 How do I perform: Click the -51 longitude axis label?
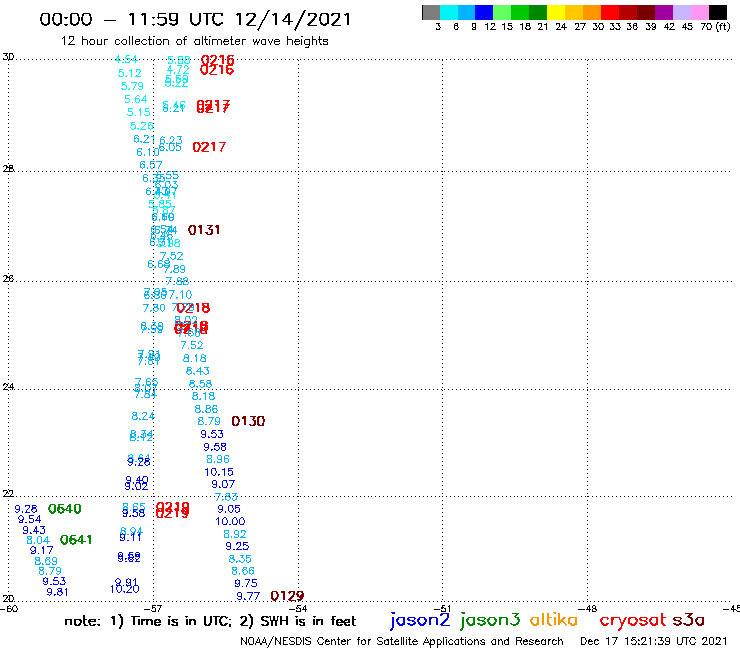443,608
